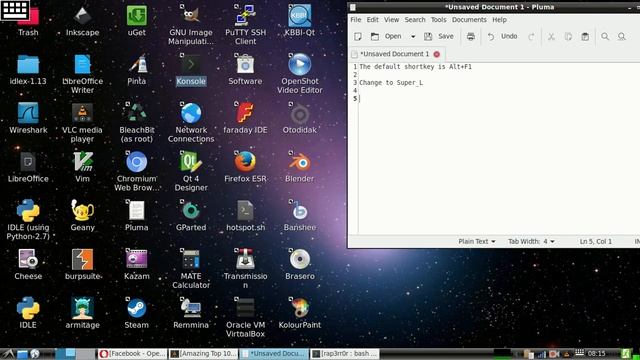Open Kazam screen recorder icon
Viewport: 640px width, 360px height.
coord(136,265)
